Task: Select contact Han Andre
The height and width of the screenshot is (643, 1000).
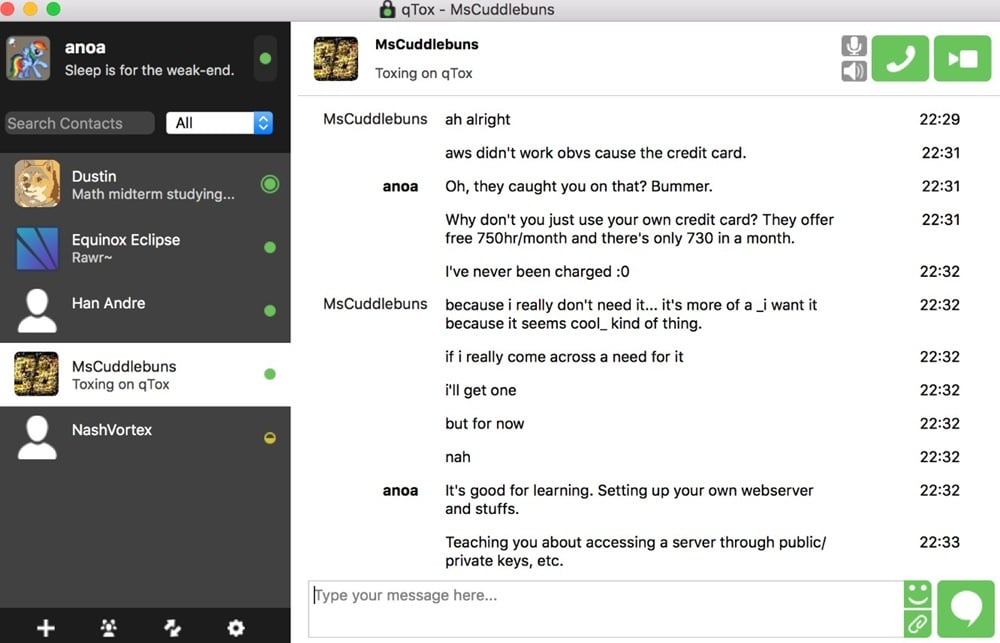Action: coord(145,311)
